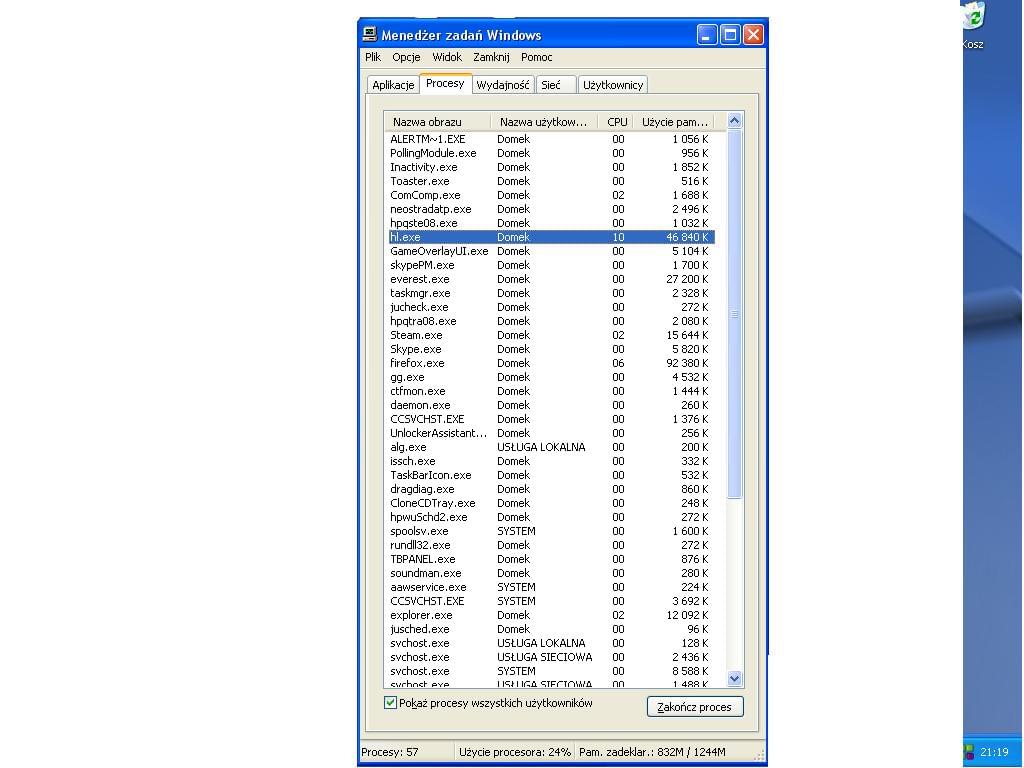Select the daemon.exe process
This screenshot has height=768, width=1024.
tap(552, 406)
